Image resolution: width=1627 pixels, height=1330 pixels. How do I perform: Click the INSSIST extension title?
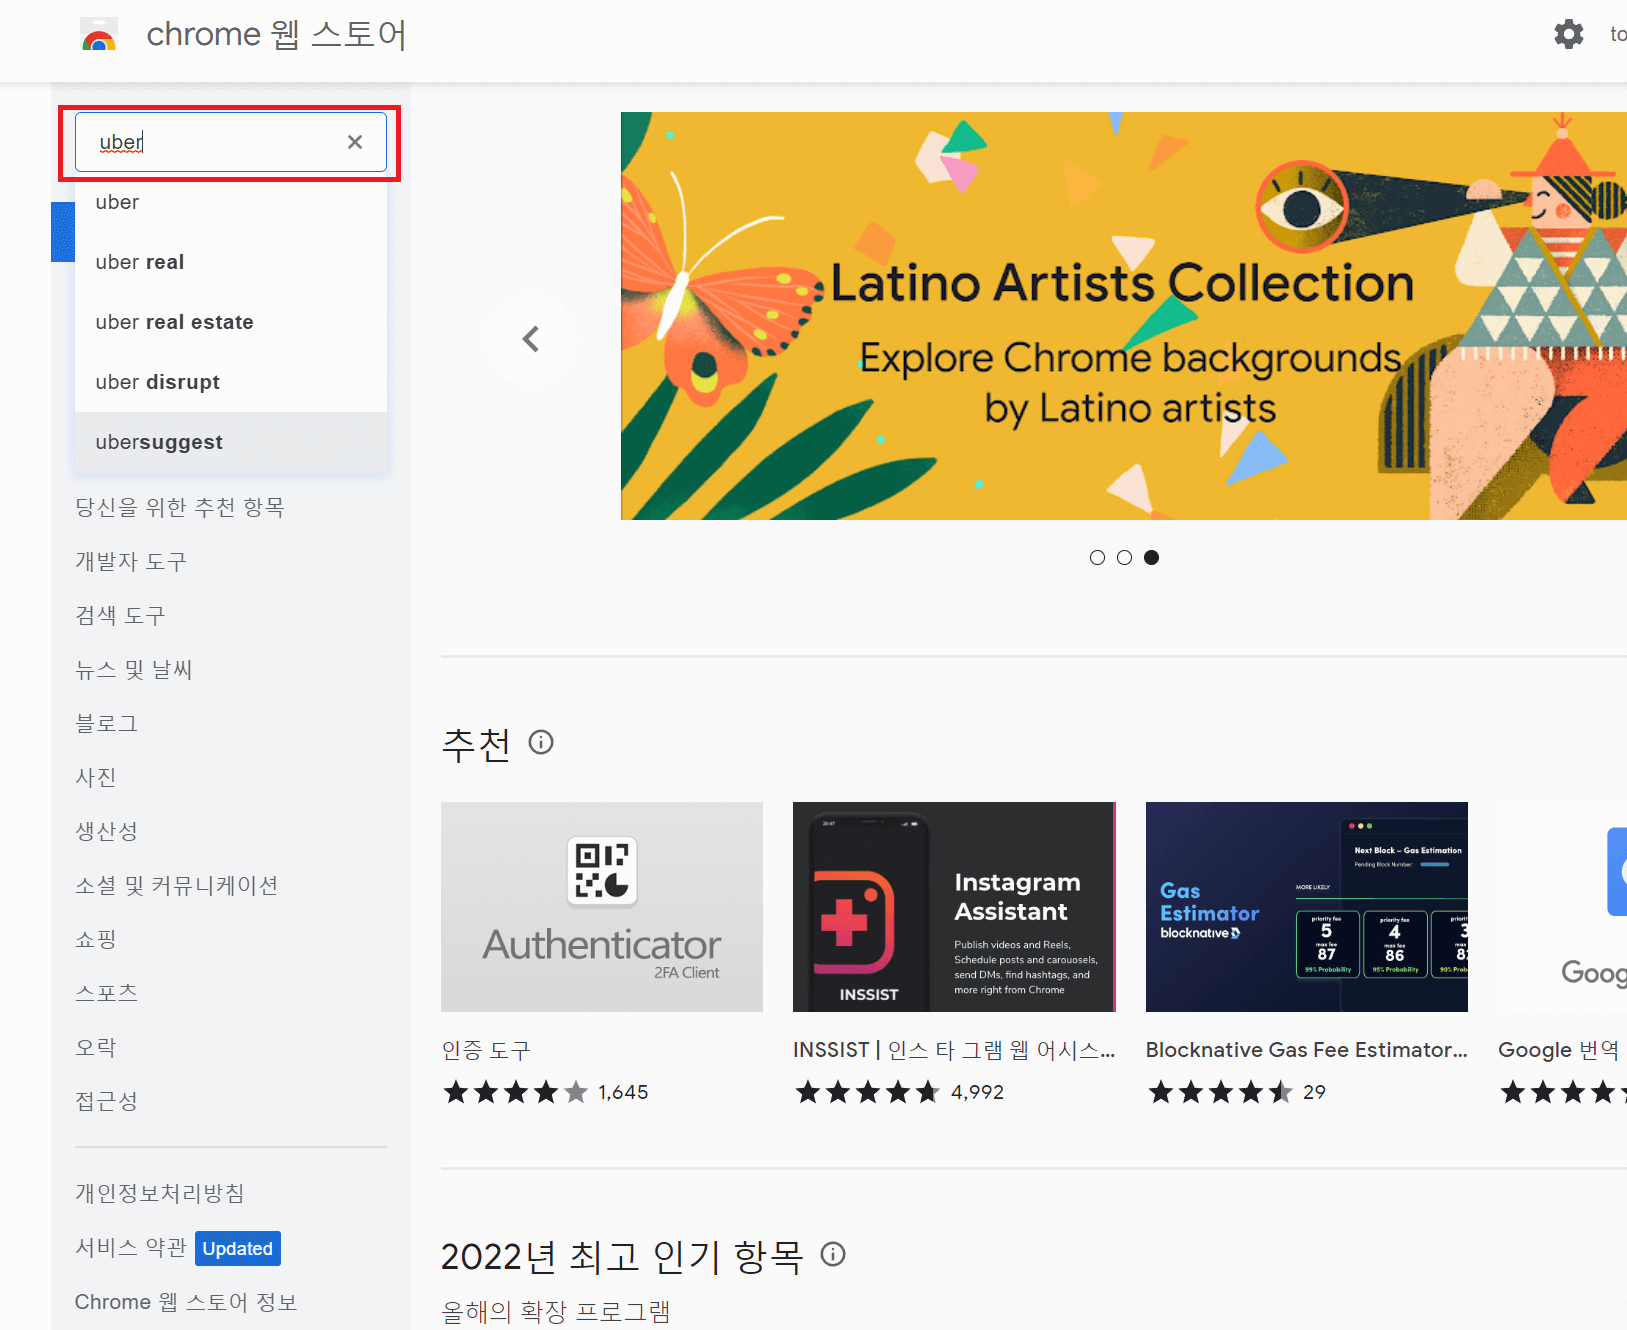(x=954, y=1050)
